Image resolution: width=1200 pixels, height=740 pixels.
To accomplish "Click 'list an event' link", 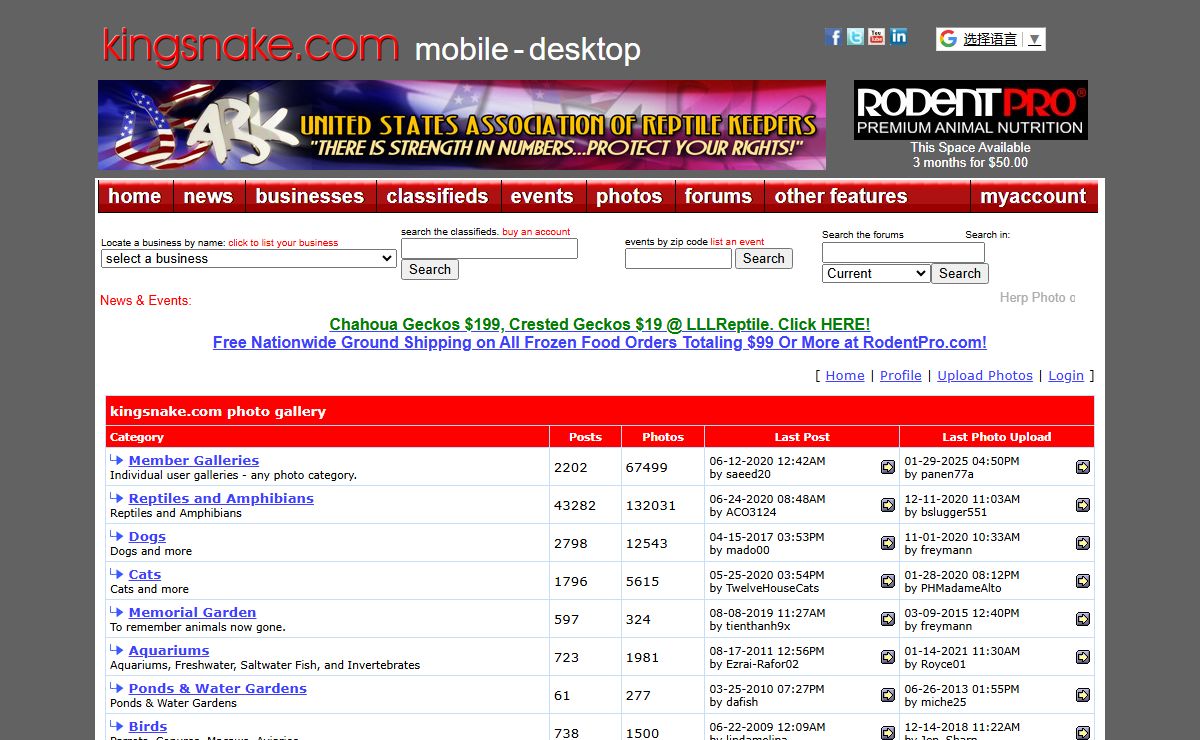I will (737, 242).
